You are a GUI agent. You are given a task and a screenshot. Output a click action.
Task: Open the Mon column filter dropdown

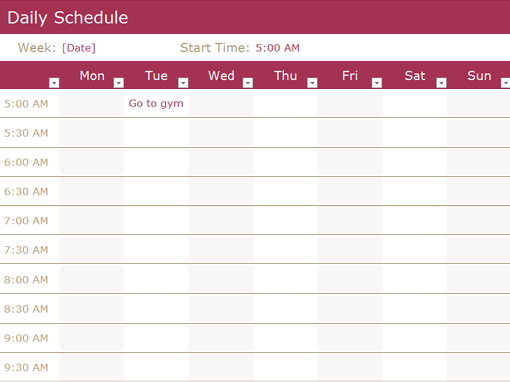pyautogui.click(x=119, y=82)
